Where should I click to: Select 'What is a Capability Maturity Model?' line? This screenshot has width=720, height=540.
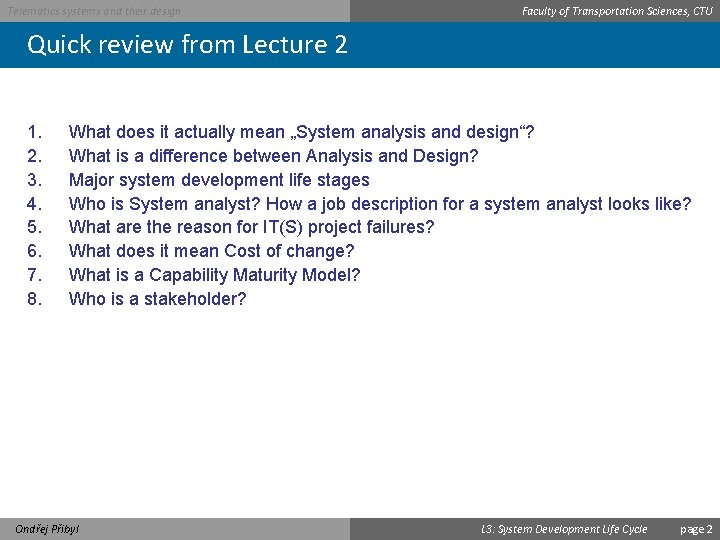click(x=214, y=275)
